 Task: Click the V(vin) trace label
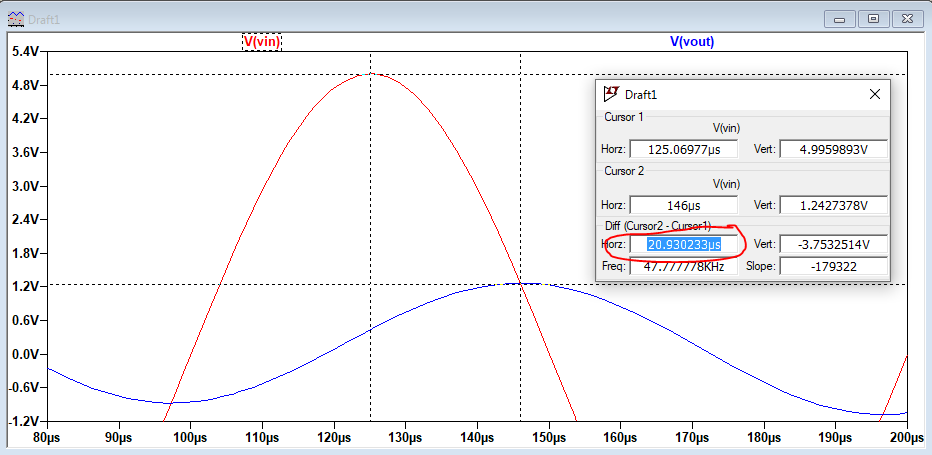262,41
